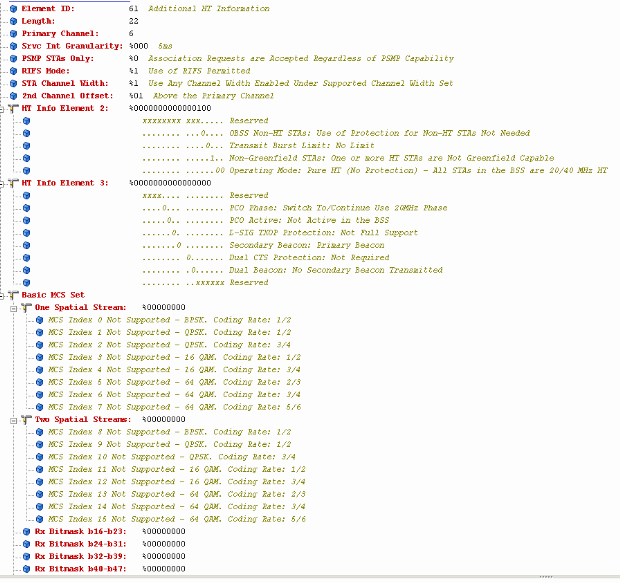Click the cube icon of Rx Bitmask b16-b23
Viewport: 620px width, 583px height.
[x=26, y=532]
